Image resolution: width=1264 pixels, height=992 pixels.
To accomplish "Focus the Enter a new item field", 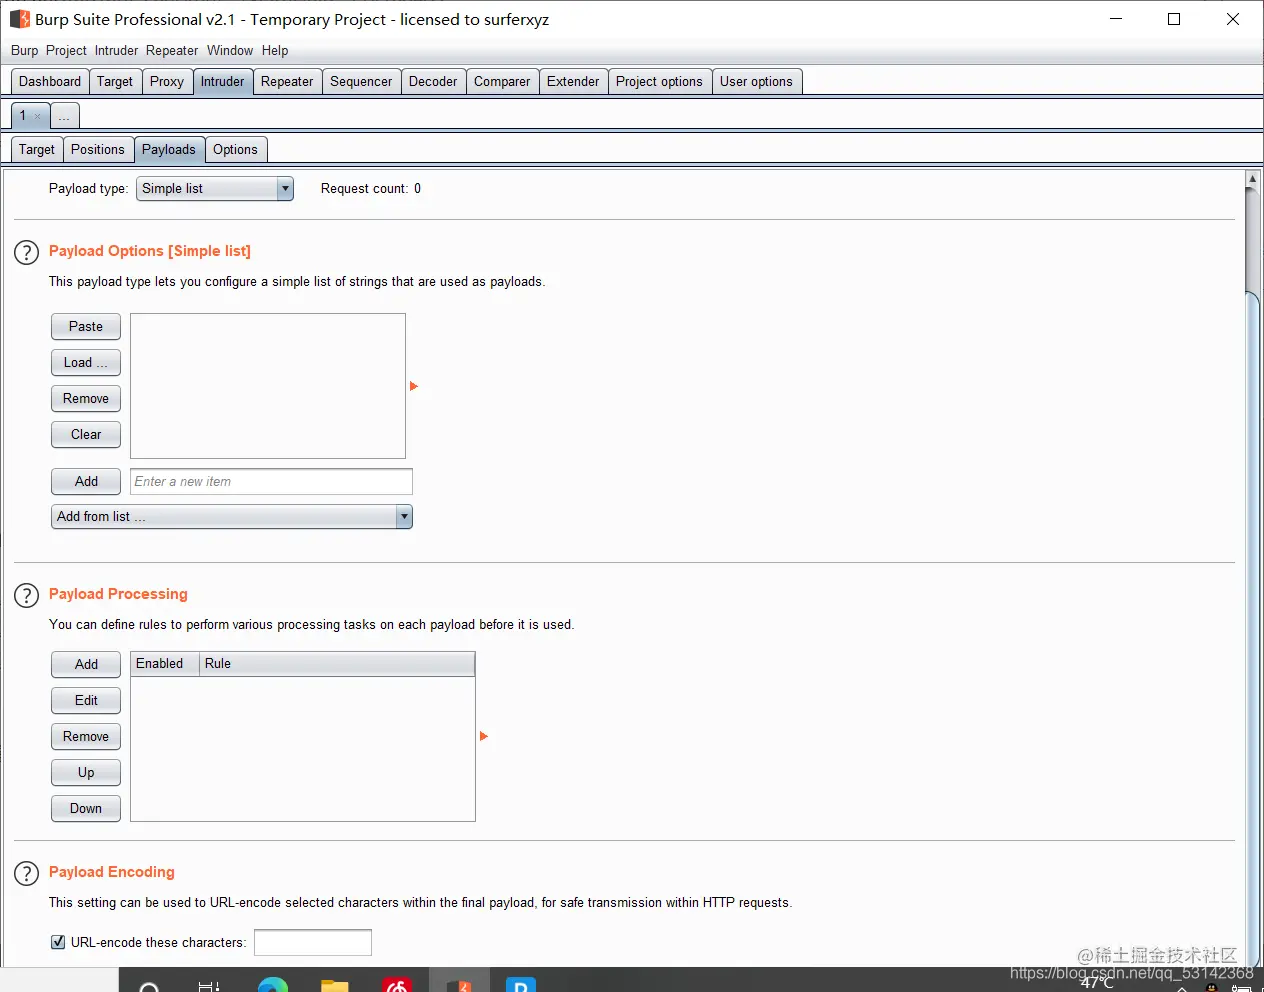I will click(x=271, y=482).
